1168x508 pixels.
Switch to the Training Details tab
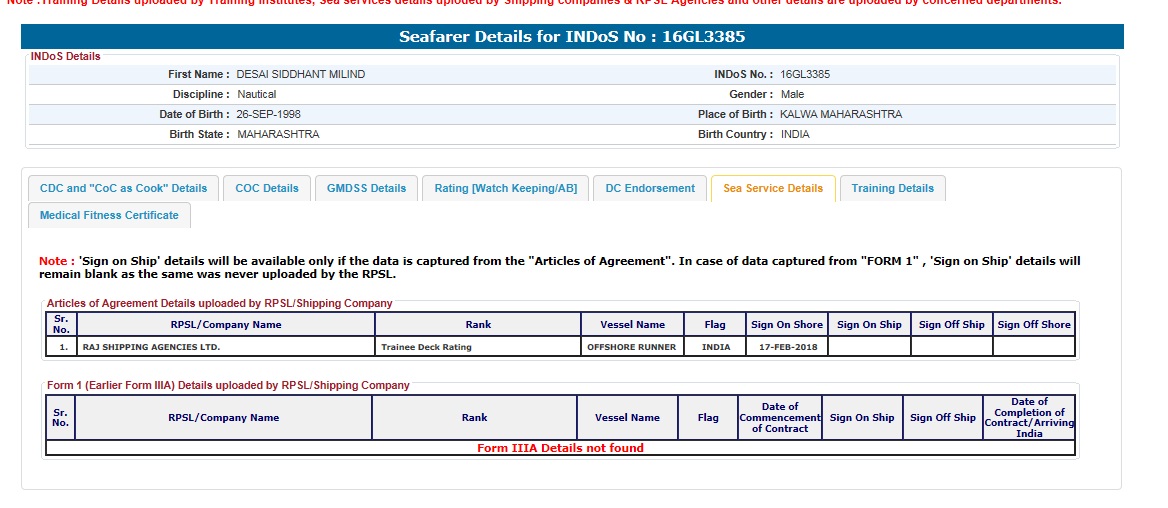pyautogui.click(x=892, y=188)
